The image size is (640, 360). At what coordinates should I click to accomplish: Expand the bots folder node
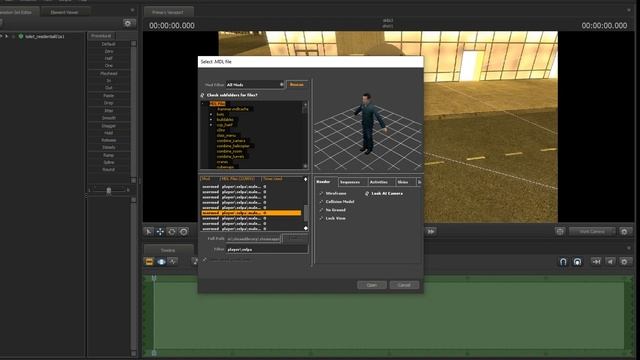click(211, 114)
